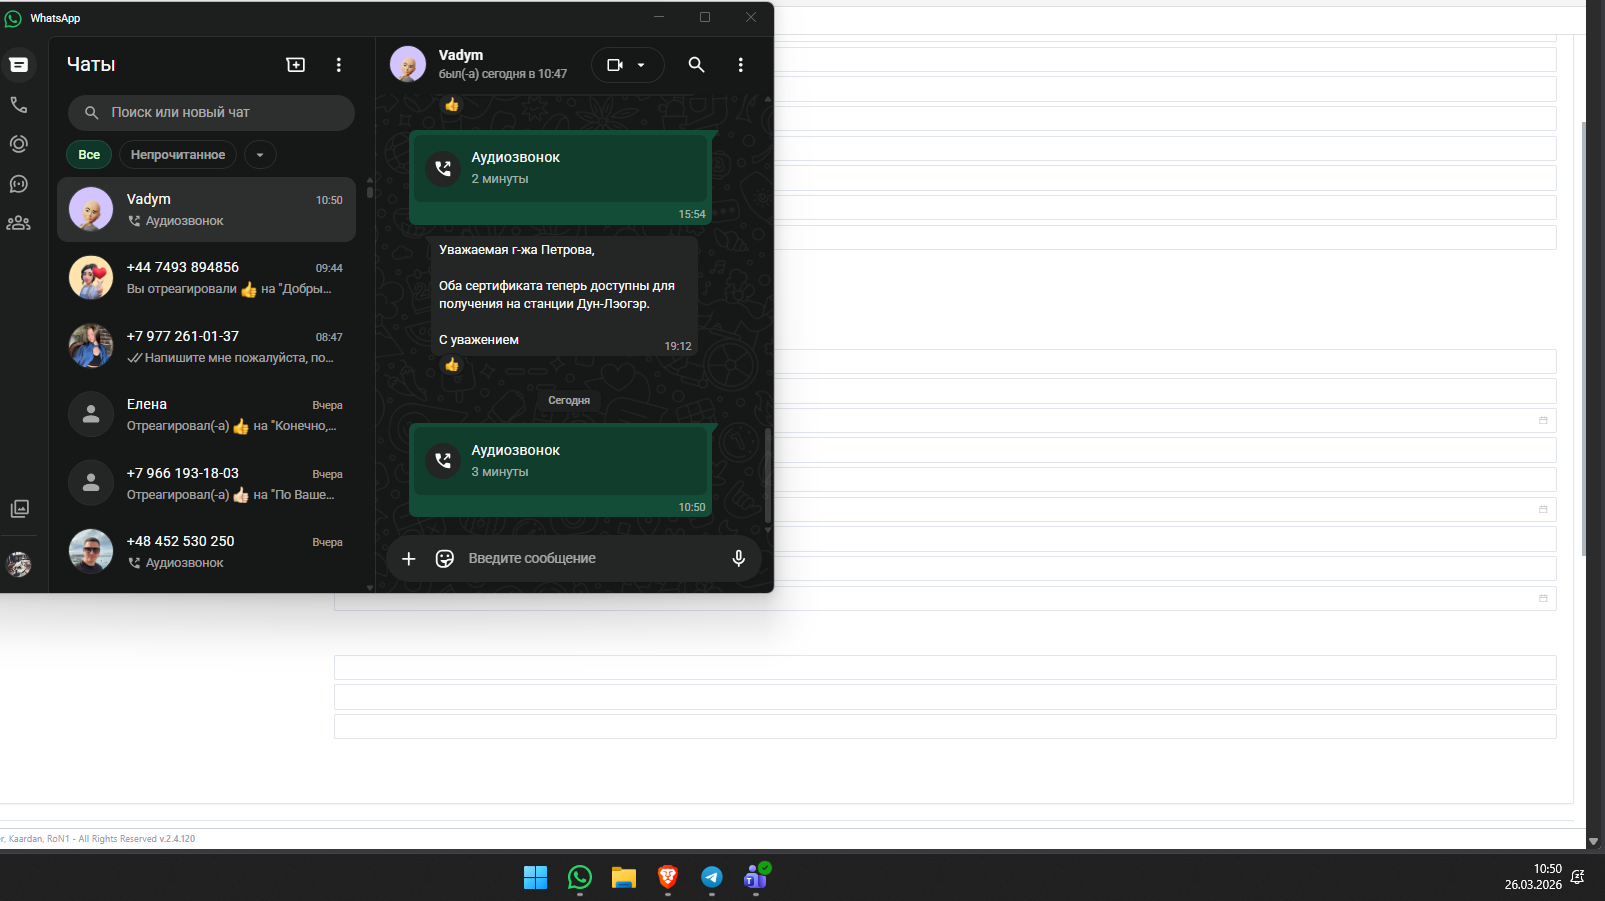Open the Brave browser from the taskbar

668,878
